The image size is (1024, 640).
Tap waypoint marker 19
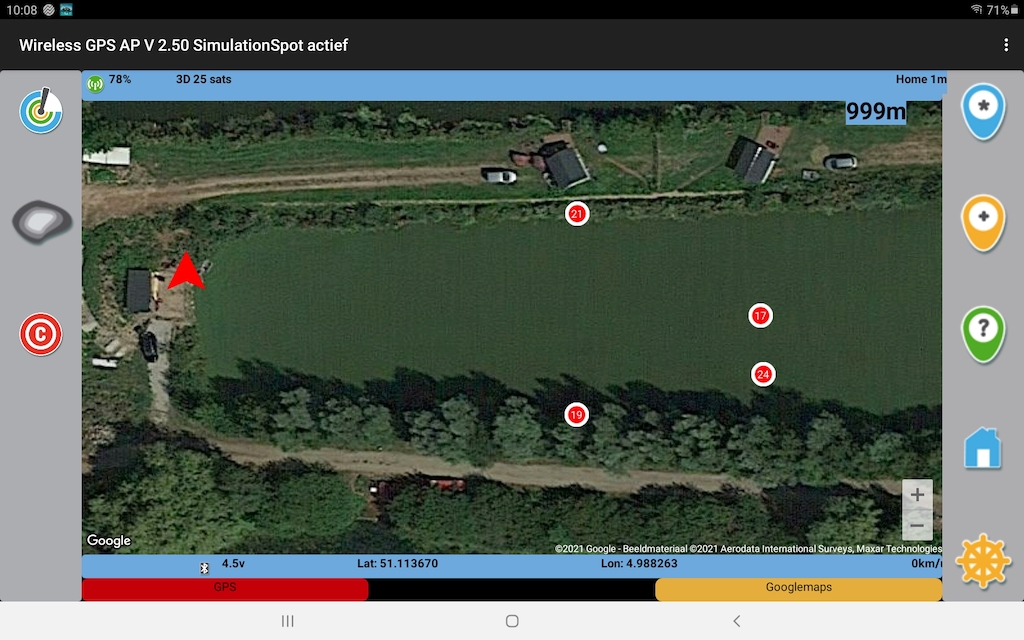point(576,414)
